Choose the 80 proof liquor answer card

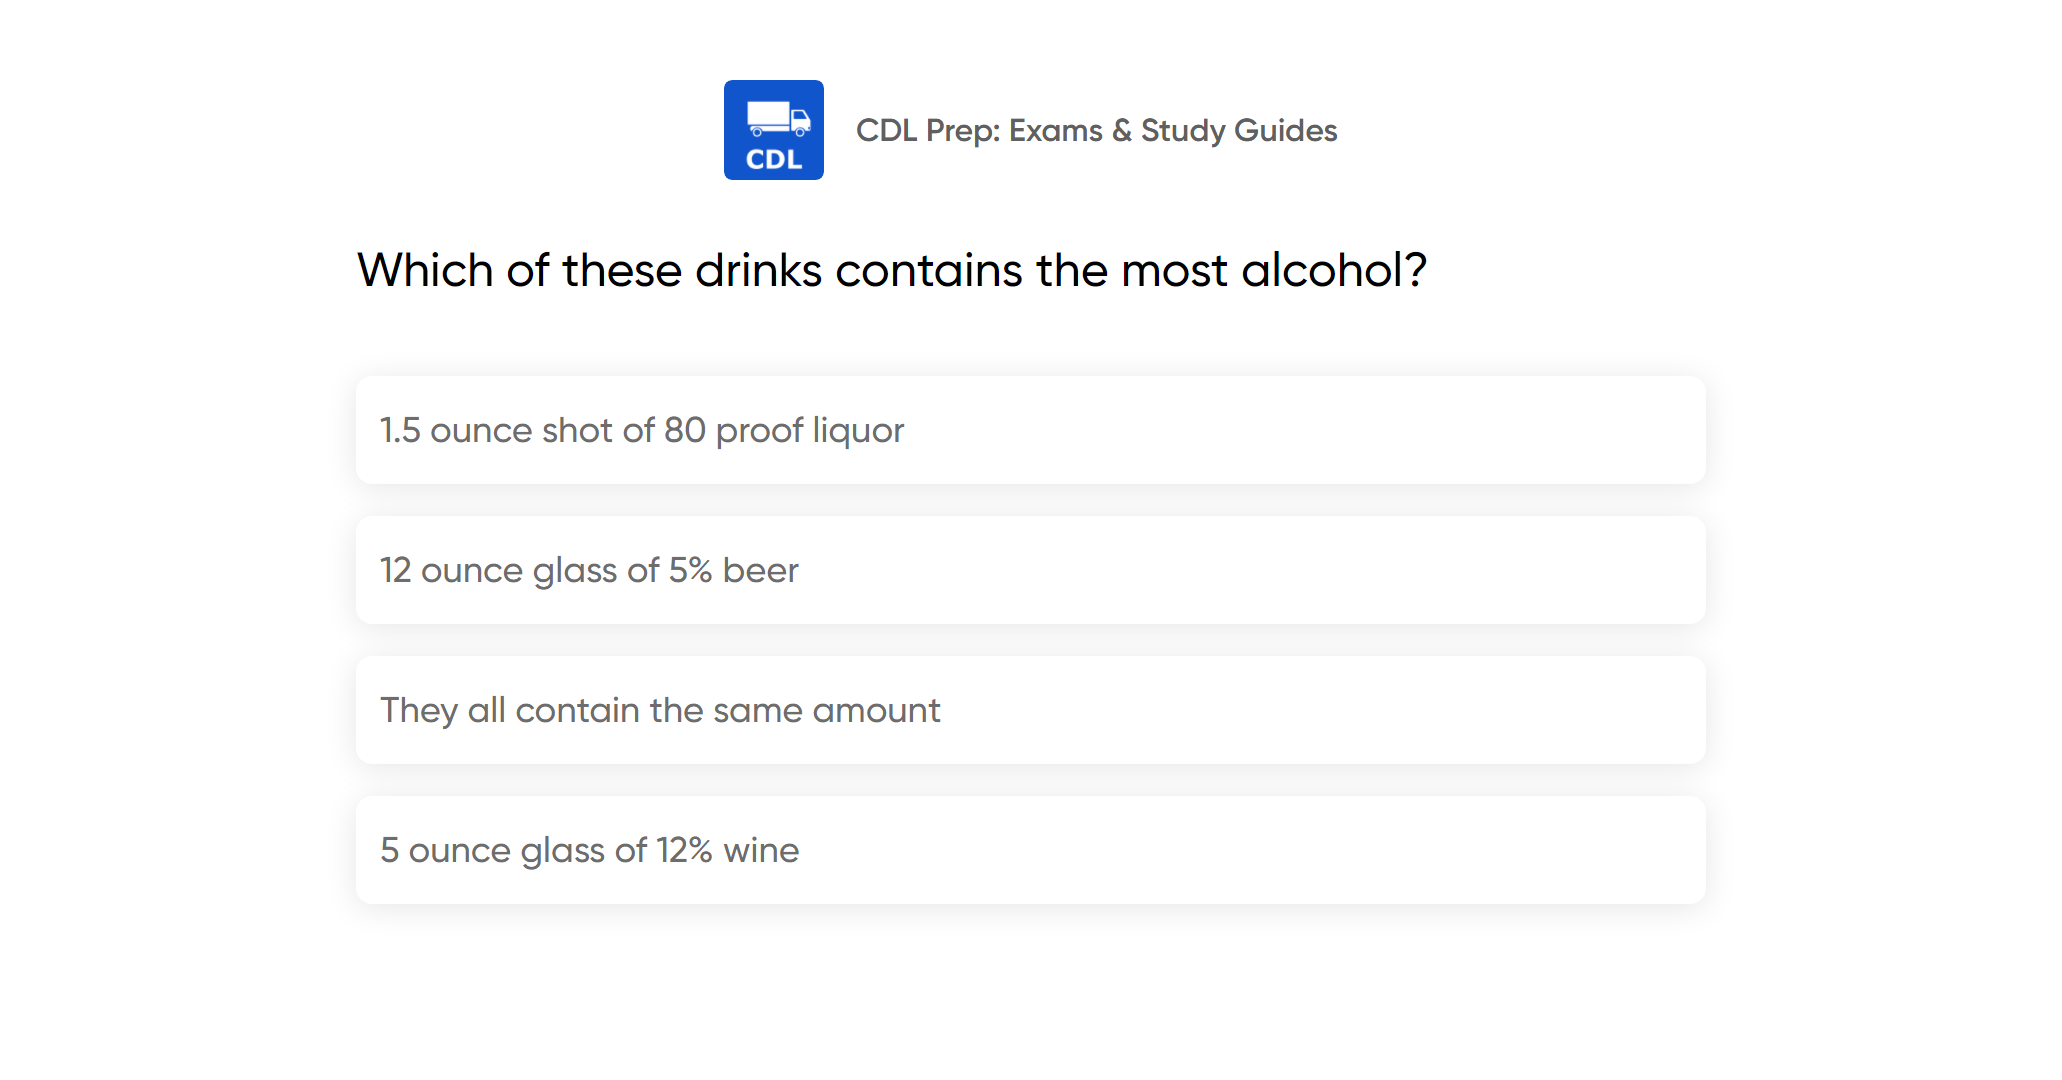(1030, 430)
